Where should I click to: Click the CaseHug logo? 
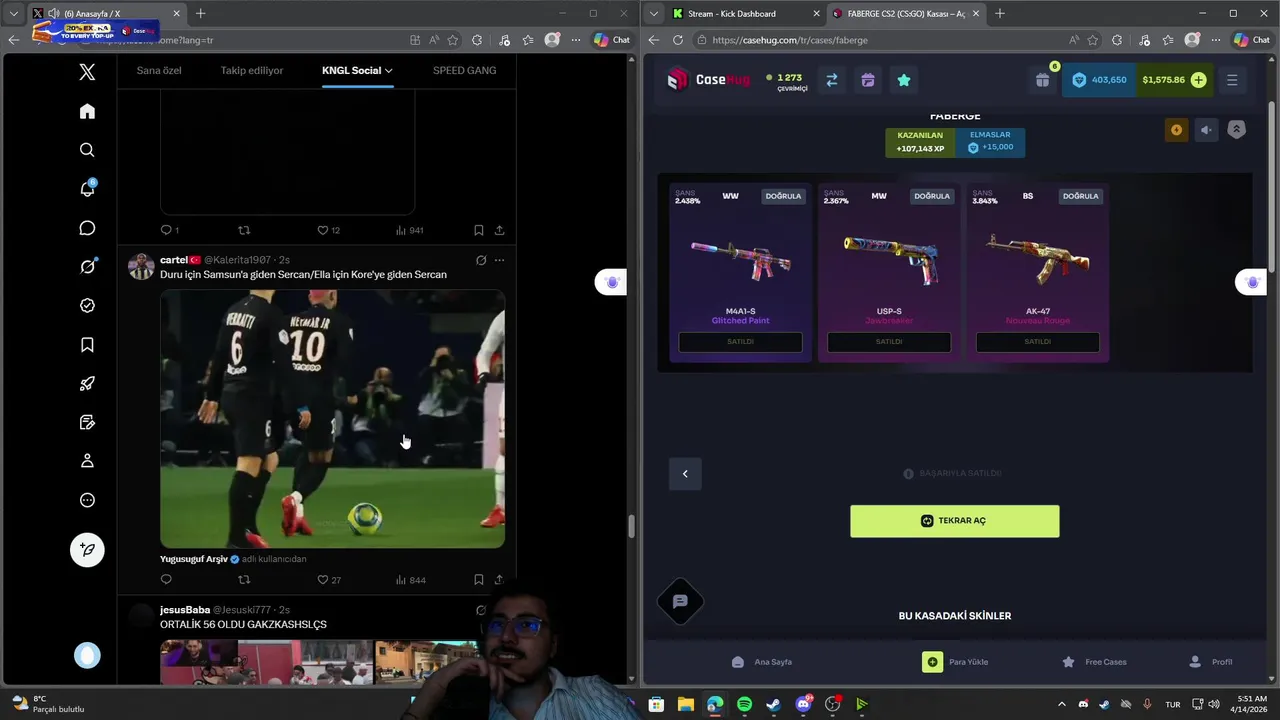708,80
